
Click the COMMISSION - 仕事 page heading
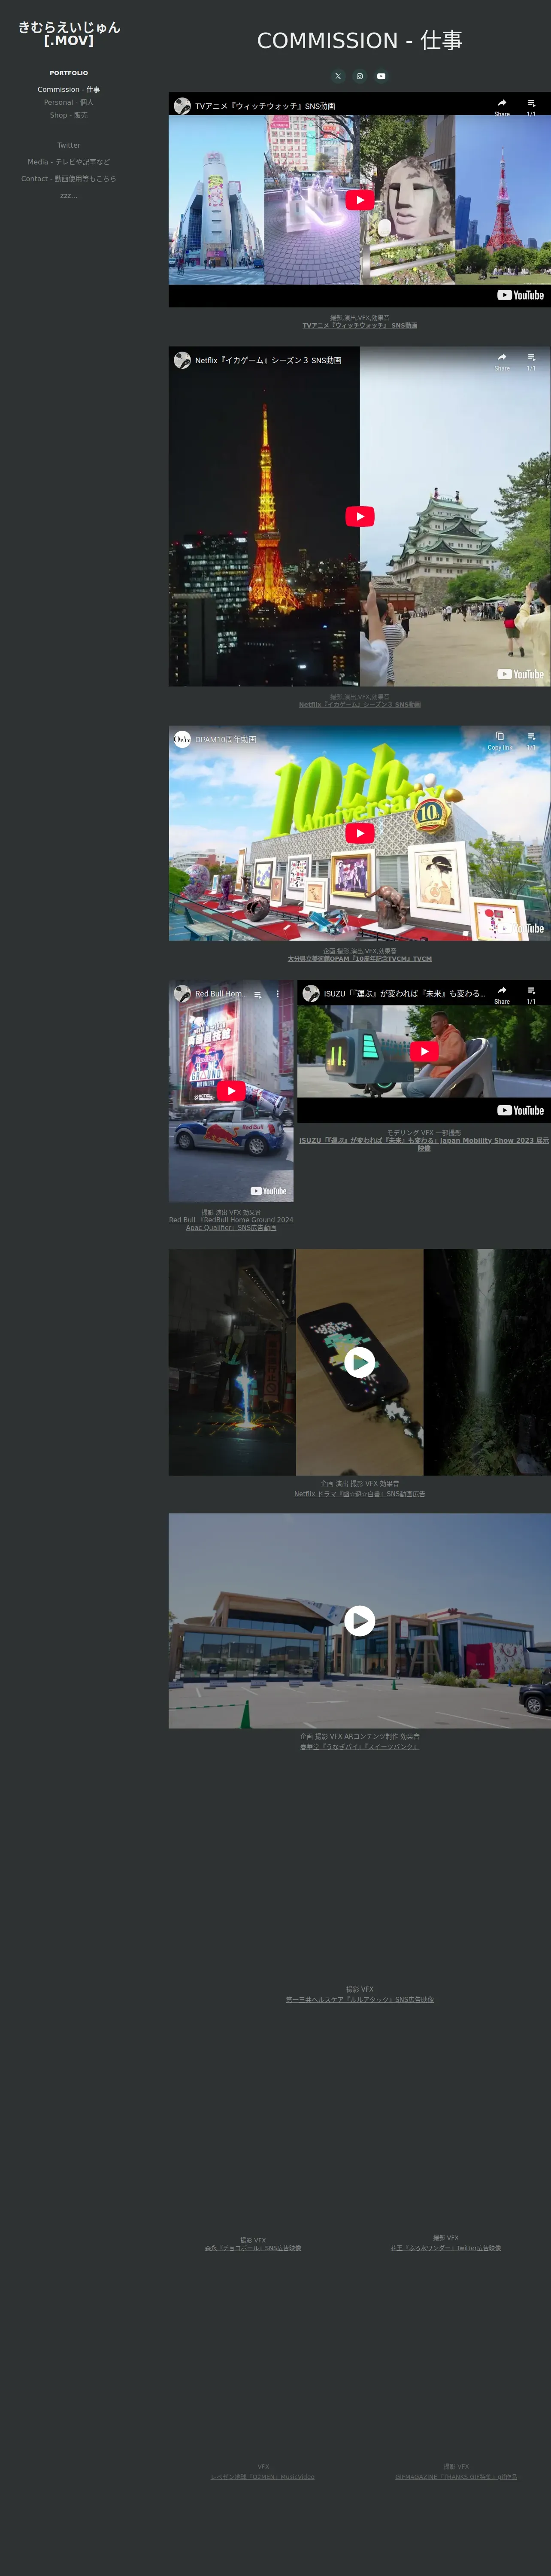coord(360,40)
